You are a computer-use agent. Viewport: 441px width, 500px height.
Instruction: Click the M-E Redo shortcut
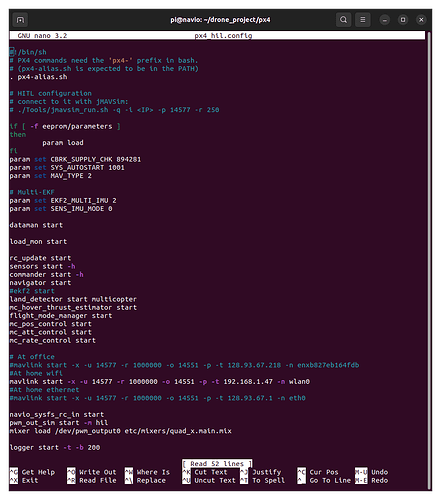[x=372, y=480]
